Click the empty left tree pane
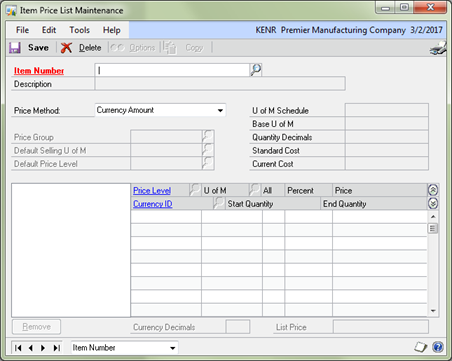 (x=71, y=250)
